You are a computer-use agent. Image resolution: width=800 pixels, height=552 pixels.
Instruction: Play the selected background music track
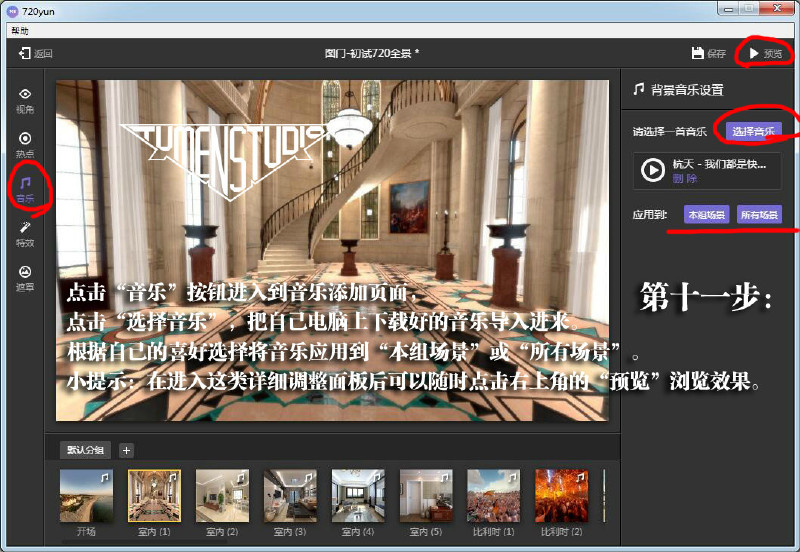[x=653, y=170]
